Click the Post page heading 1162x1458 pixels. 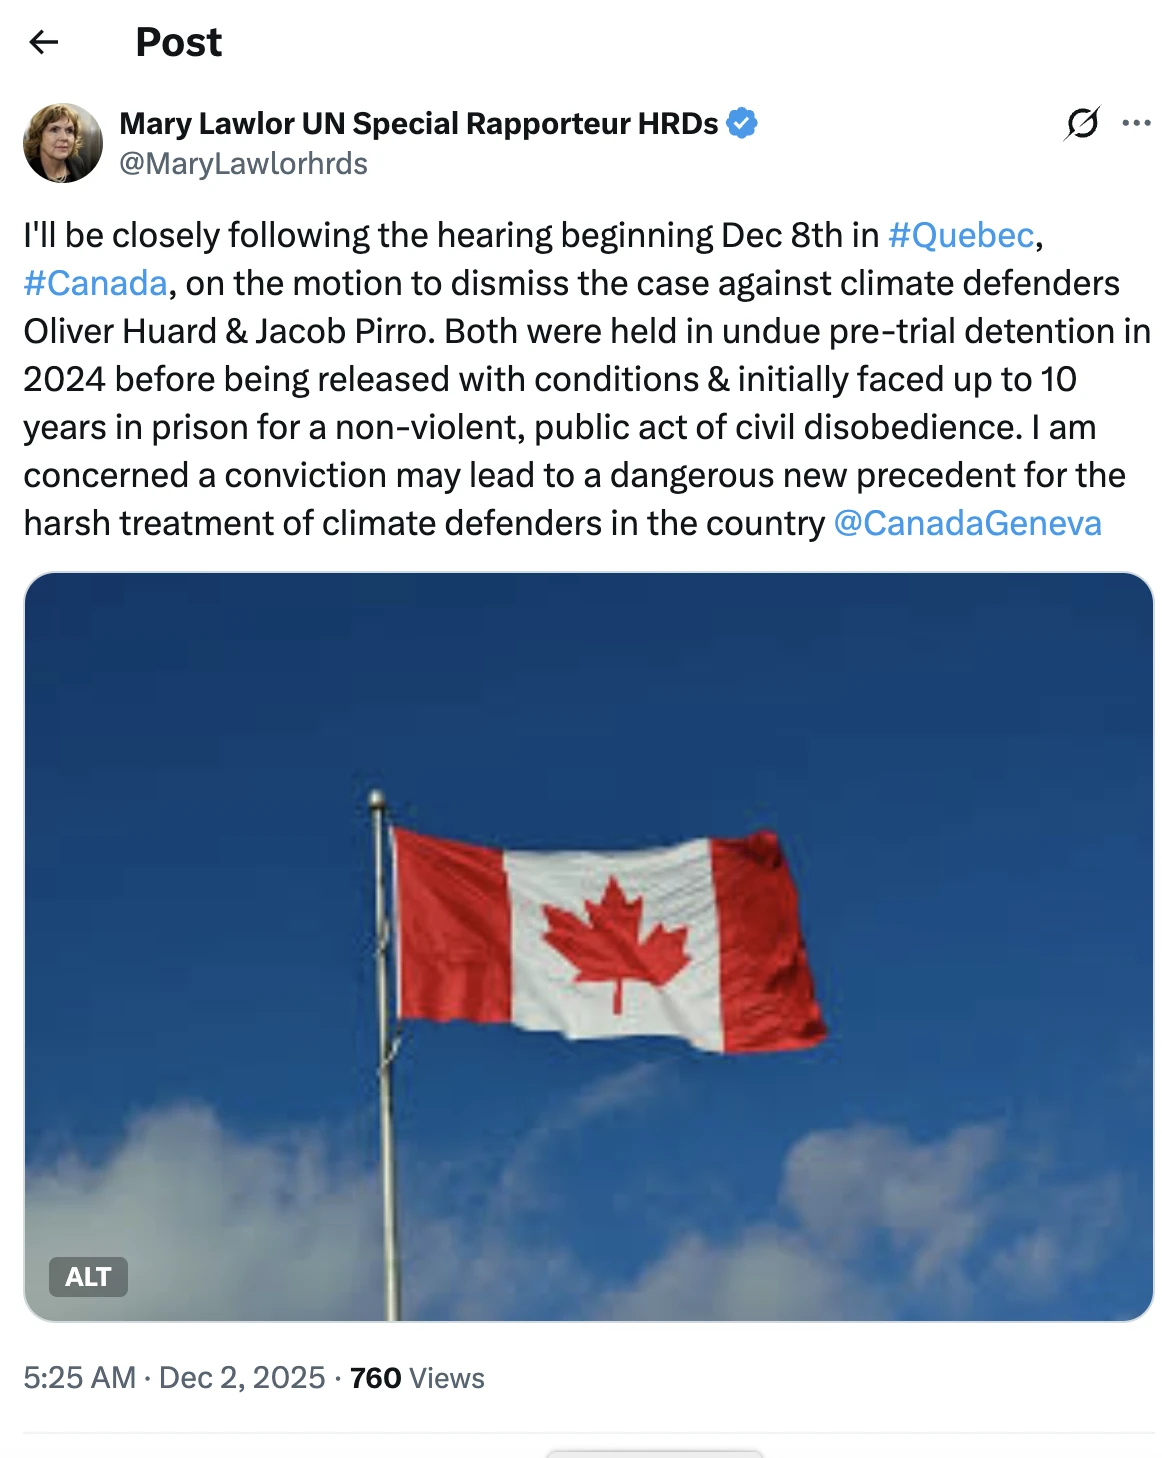pyautogui.click(x=178, y=42)
